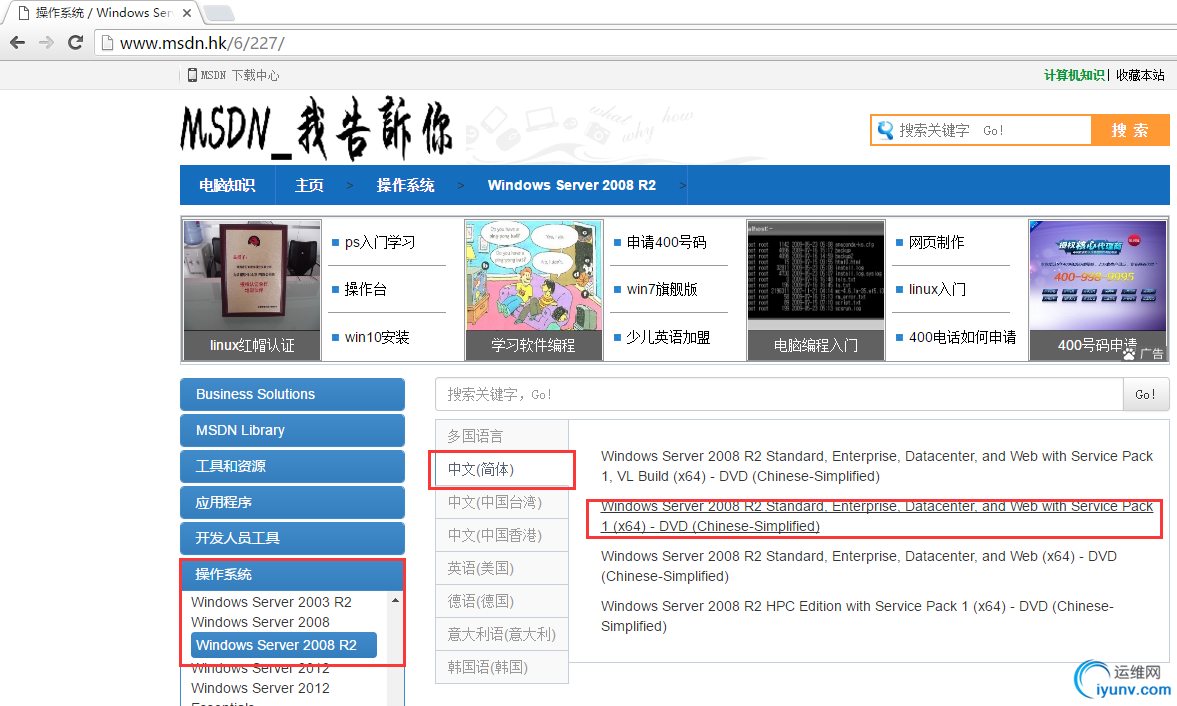Click the browser back arrow
The image size is (1177, 706).
point(17,43)
